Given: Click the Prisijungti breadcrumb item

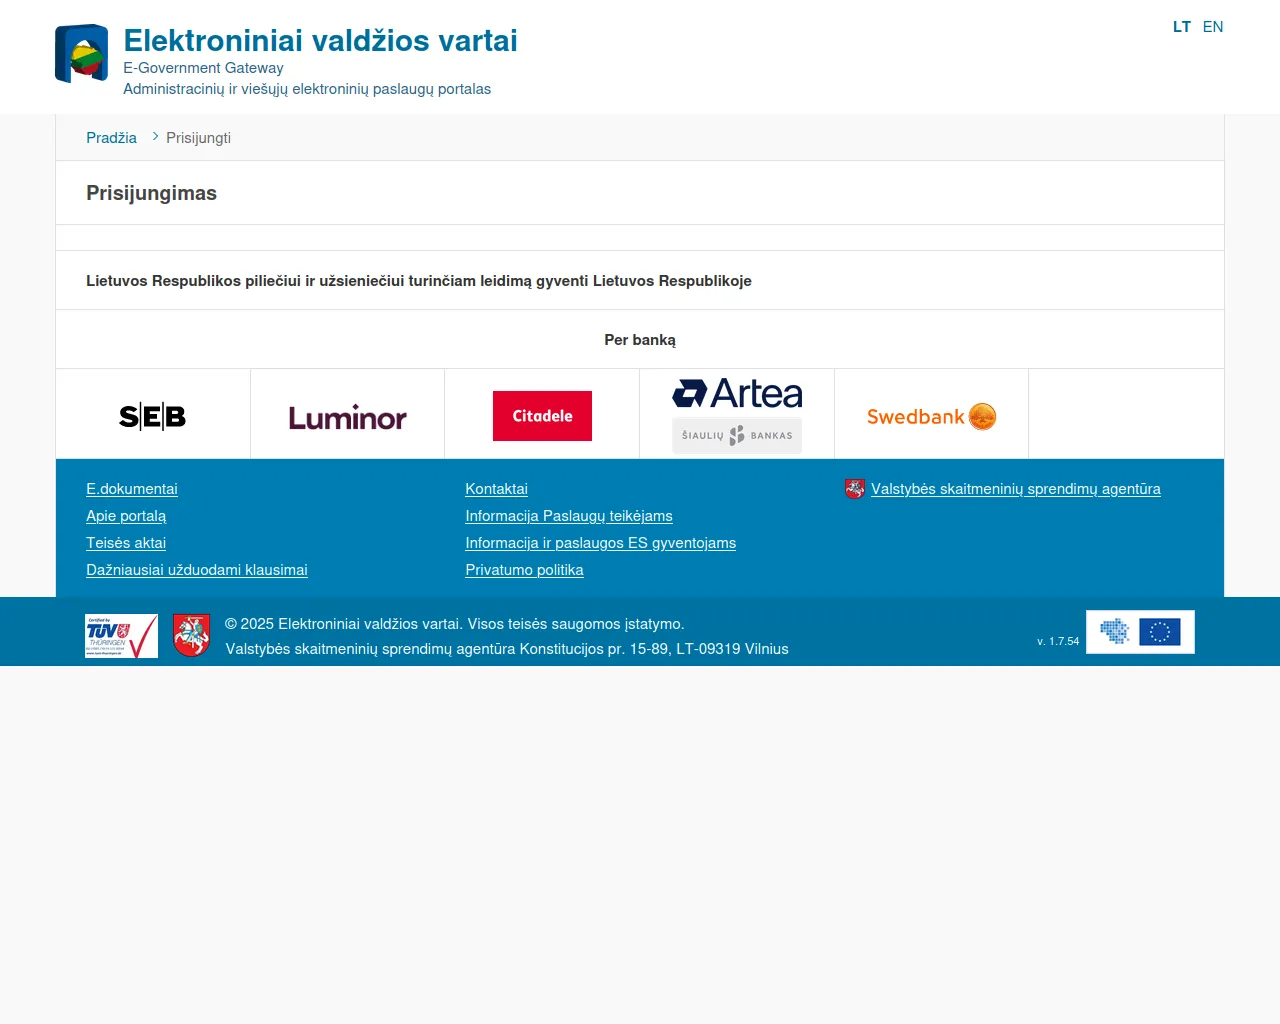Looking at the screenshot, I should point(198,138).
